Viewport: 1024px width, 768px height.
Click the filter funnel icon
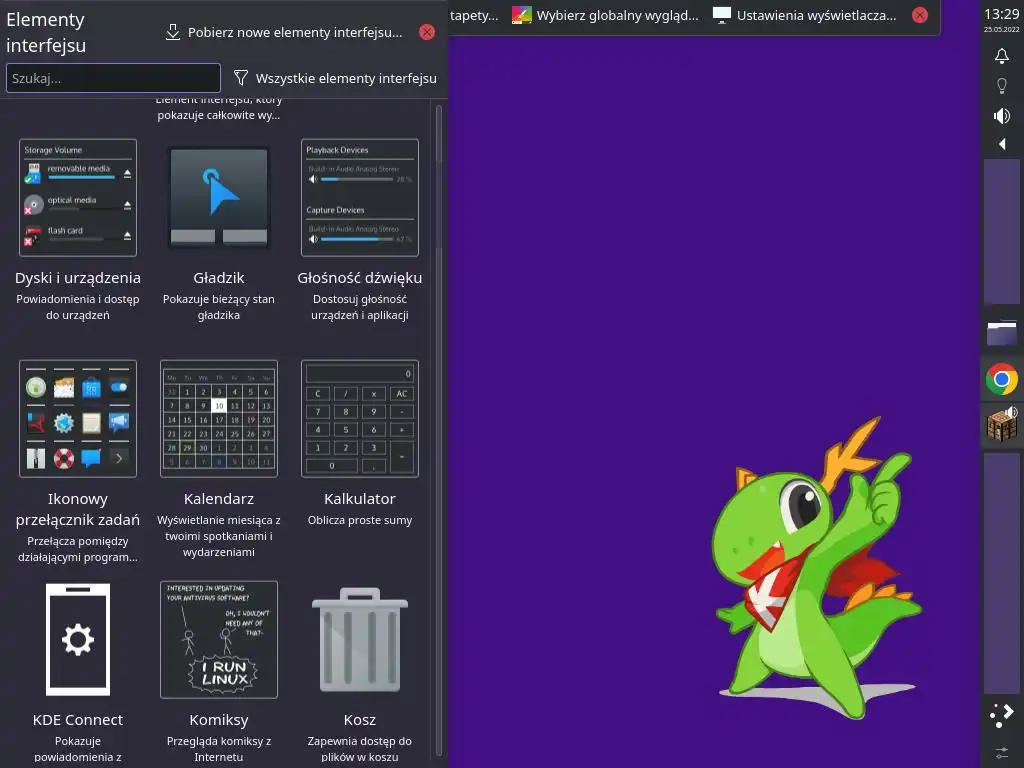click(x=241, y=78)
